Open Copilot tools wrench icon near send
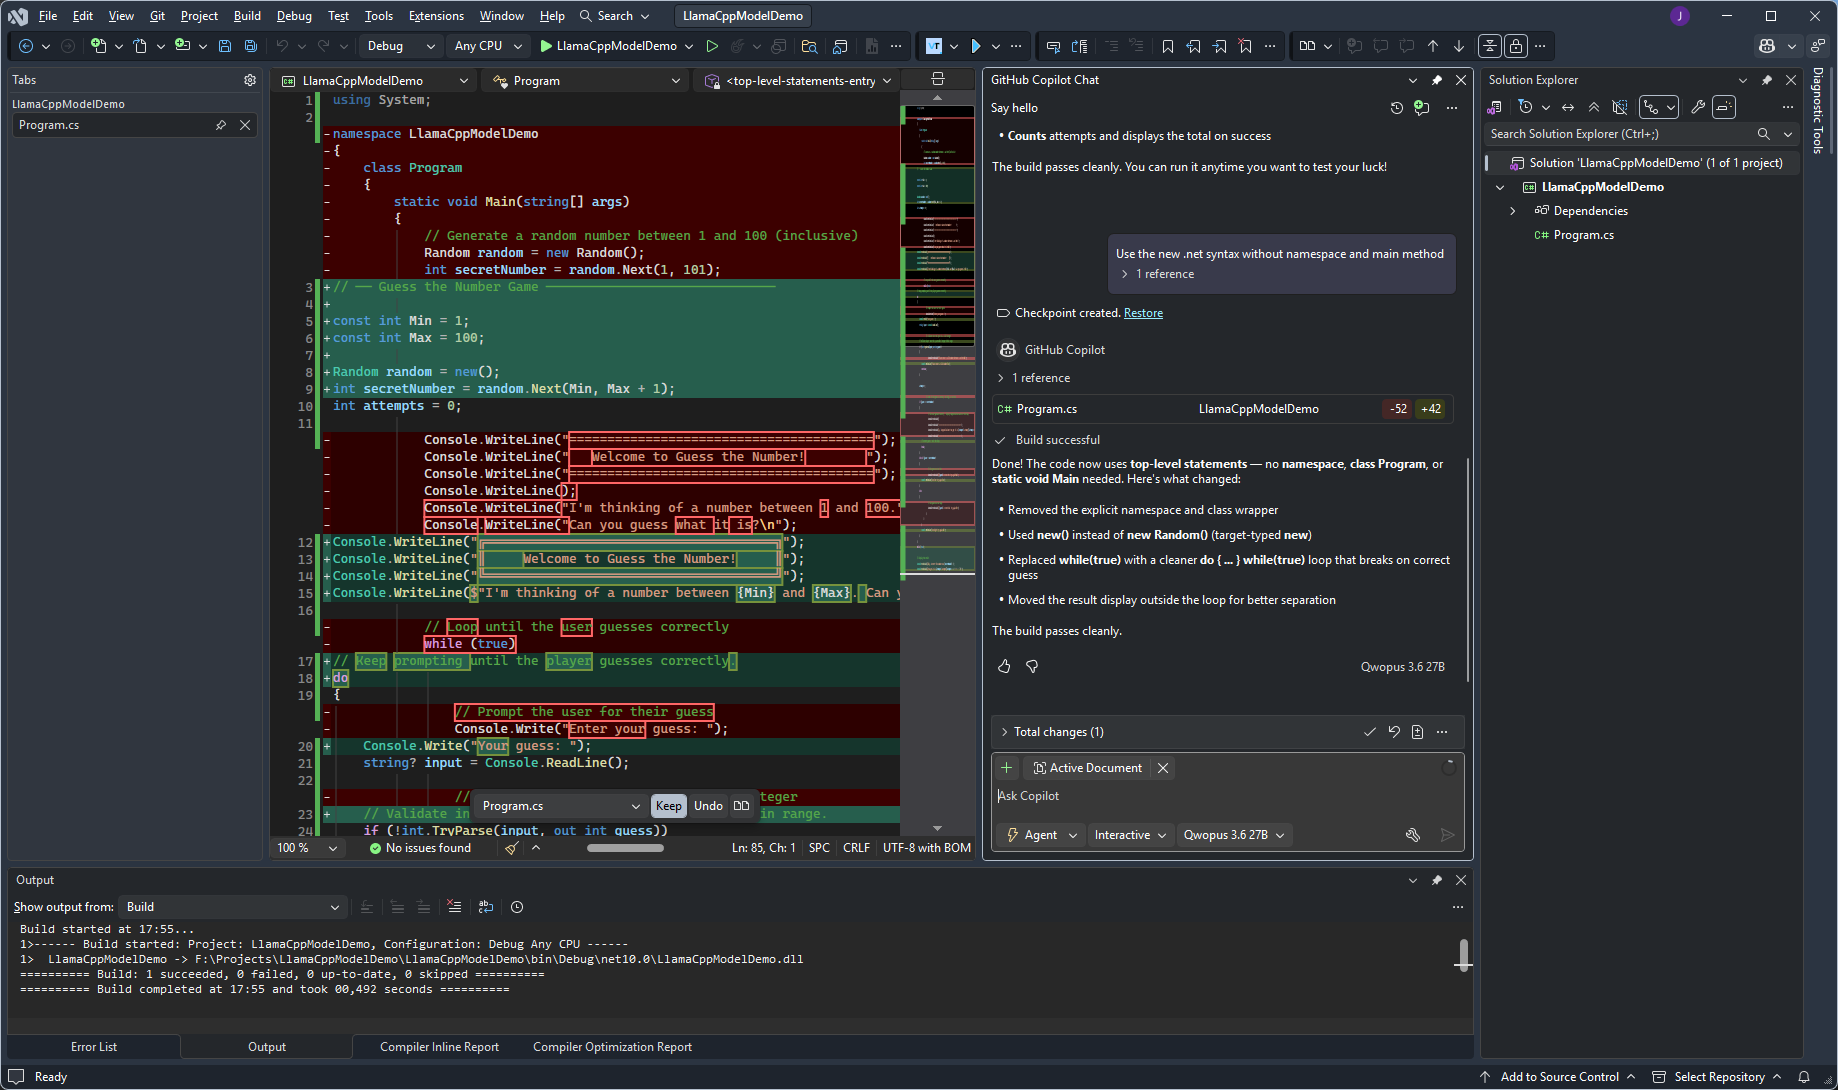This screenshot has height=1090, width=1838. coord(1413,835)
